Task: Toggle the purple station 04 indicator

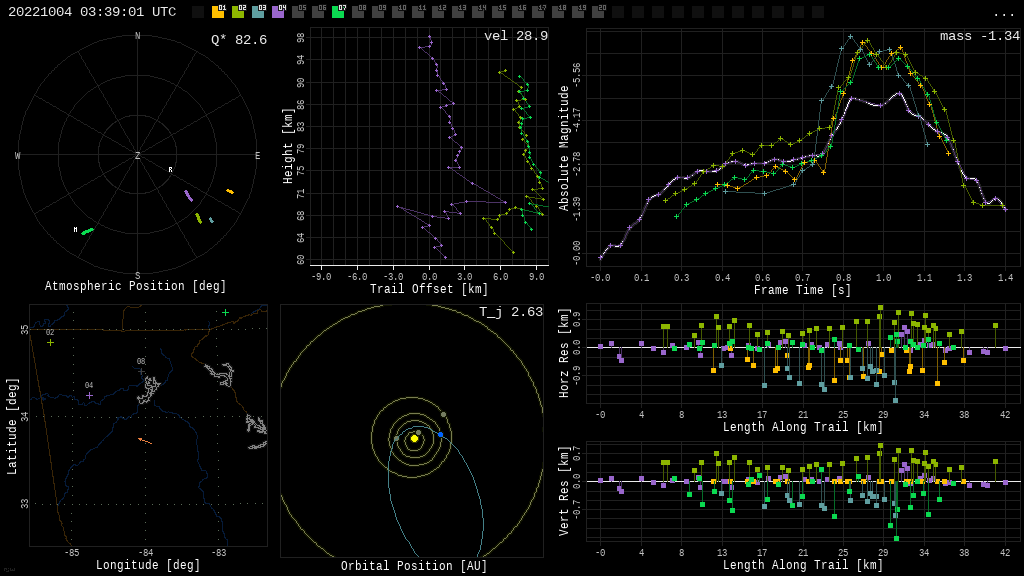Action: click(278, 12)
